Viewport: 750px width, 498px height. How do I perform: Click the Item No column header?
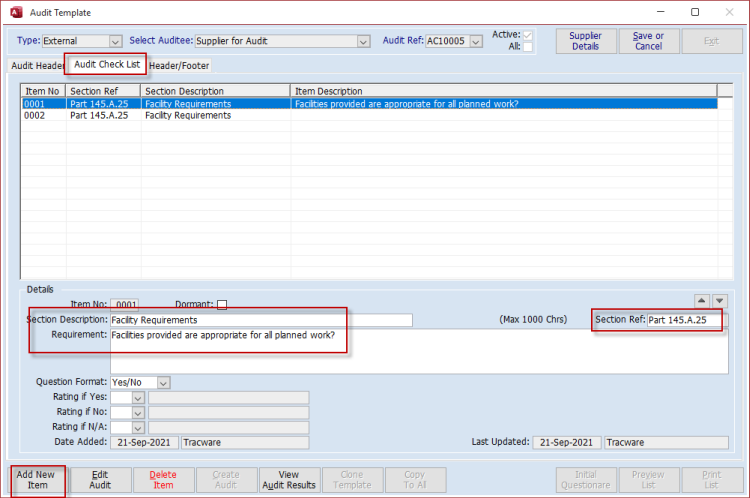[x=43, y=91]
